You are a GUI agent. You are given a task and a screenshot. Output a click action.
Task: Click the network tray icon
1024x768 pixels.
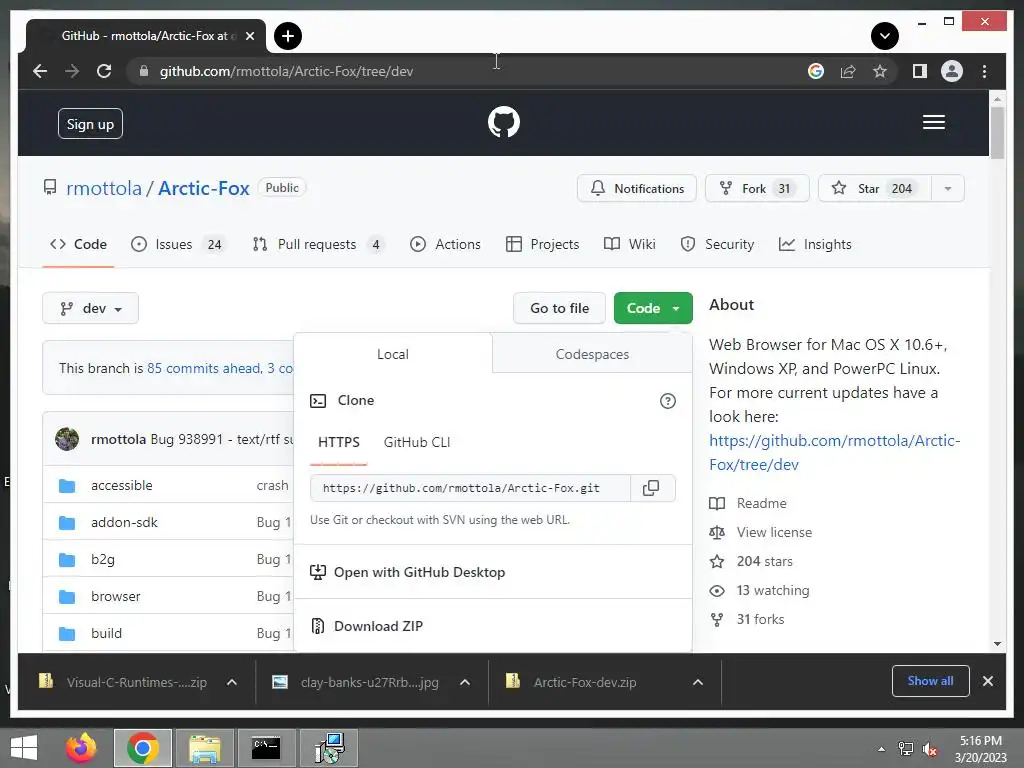pyautogui.click(x=905, y=749)
